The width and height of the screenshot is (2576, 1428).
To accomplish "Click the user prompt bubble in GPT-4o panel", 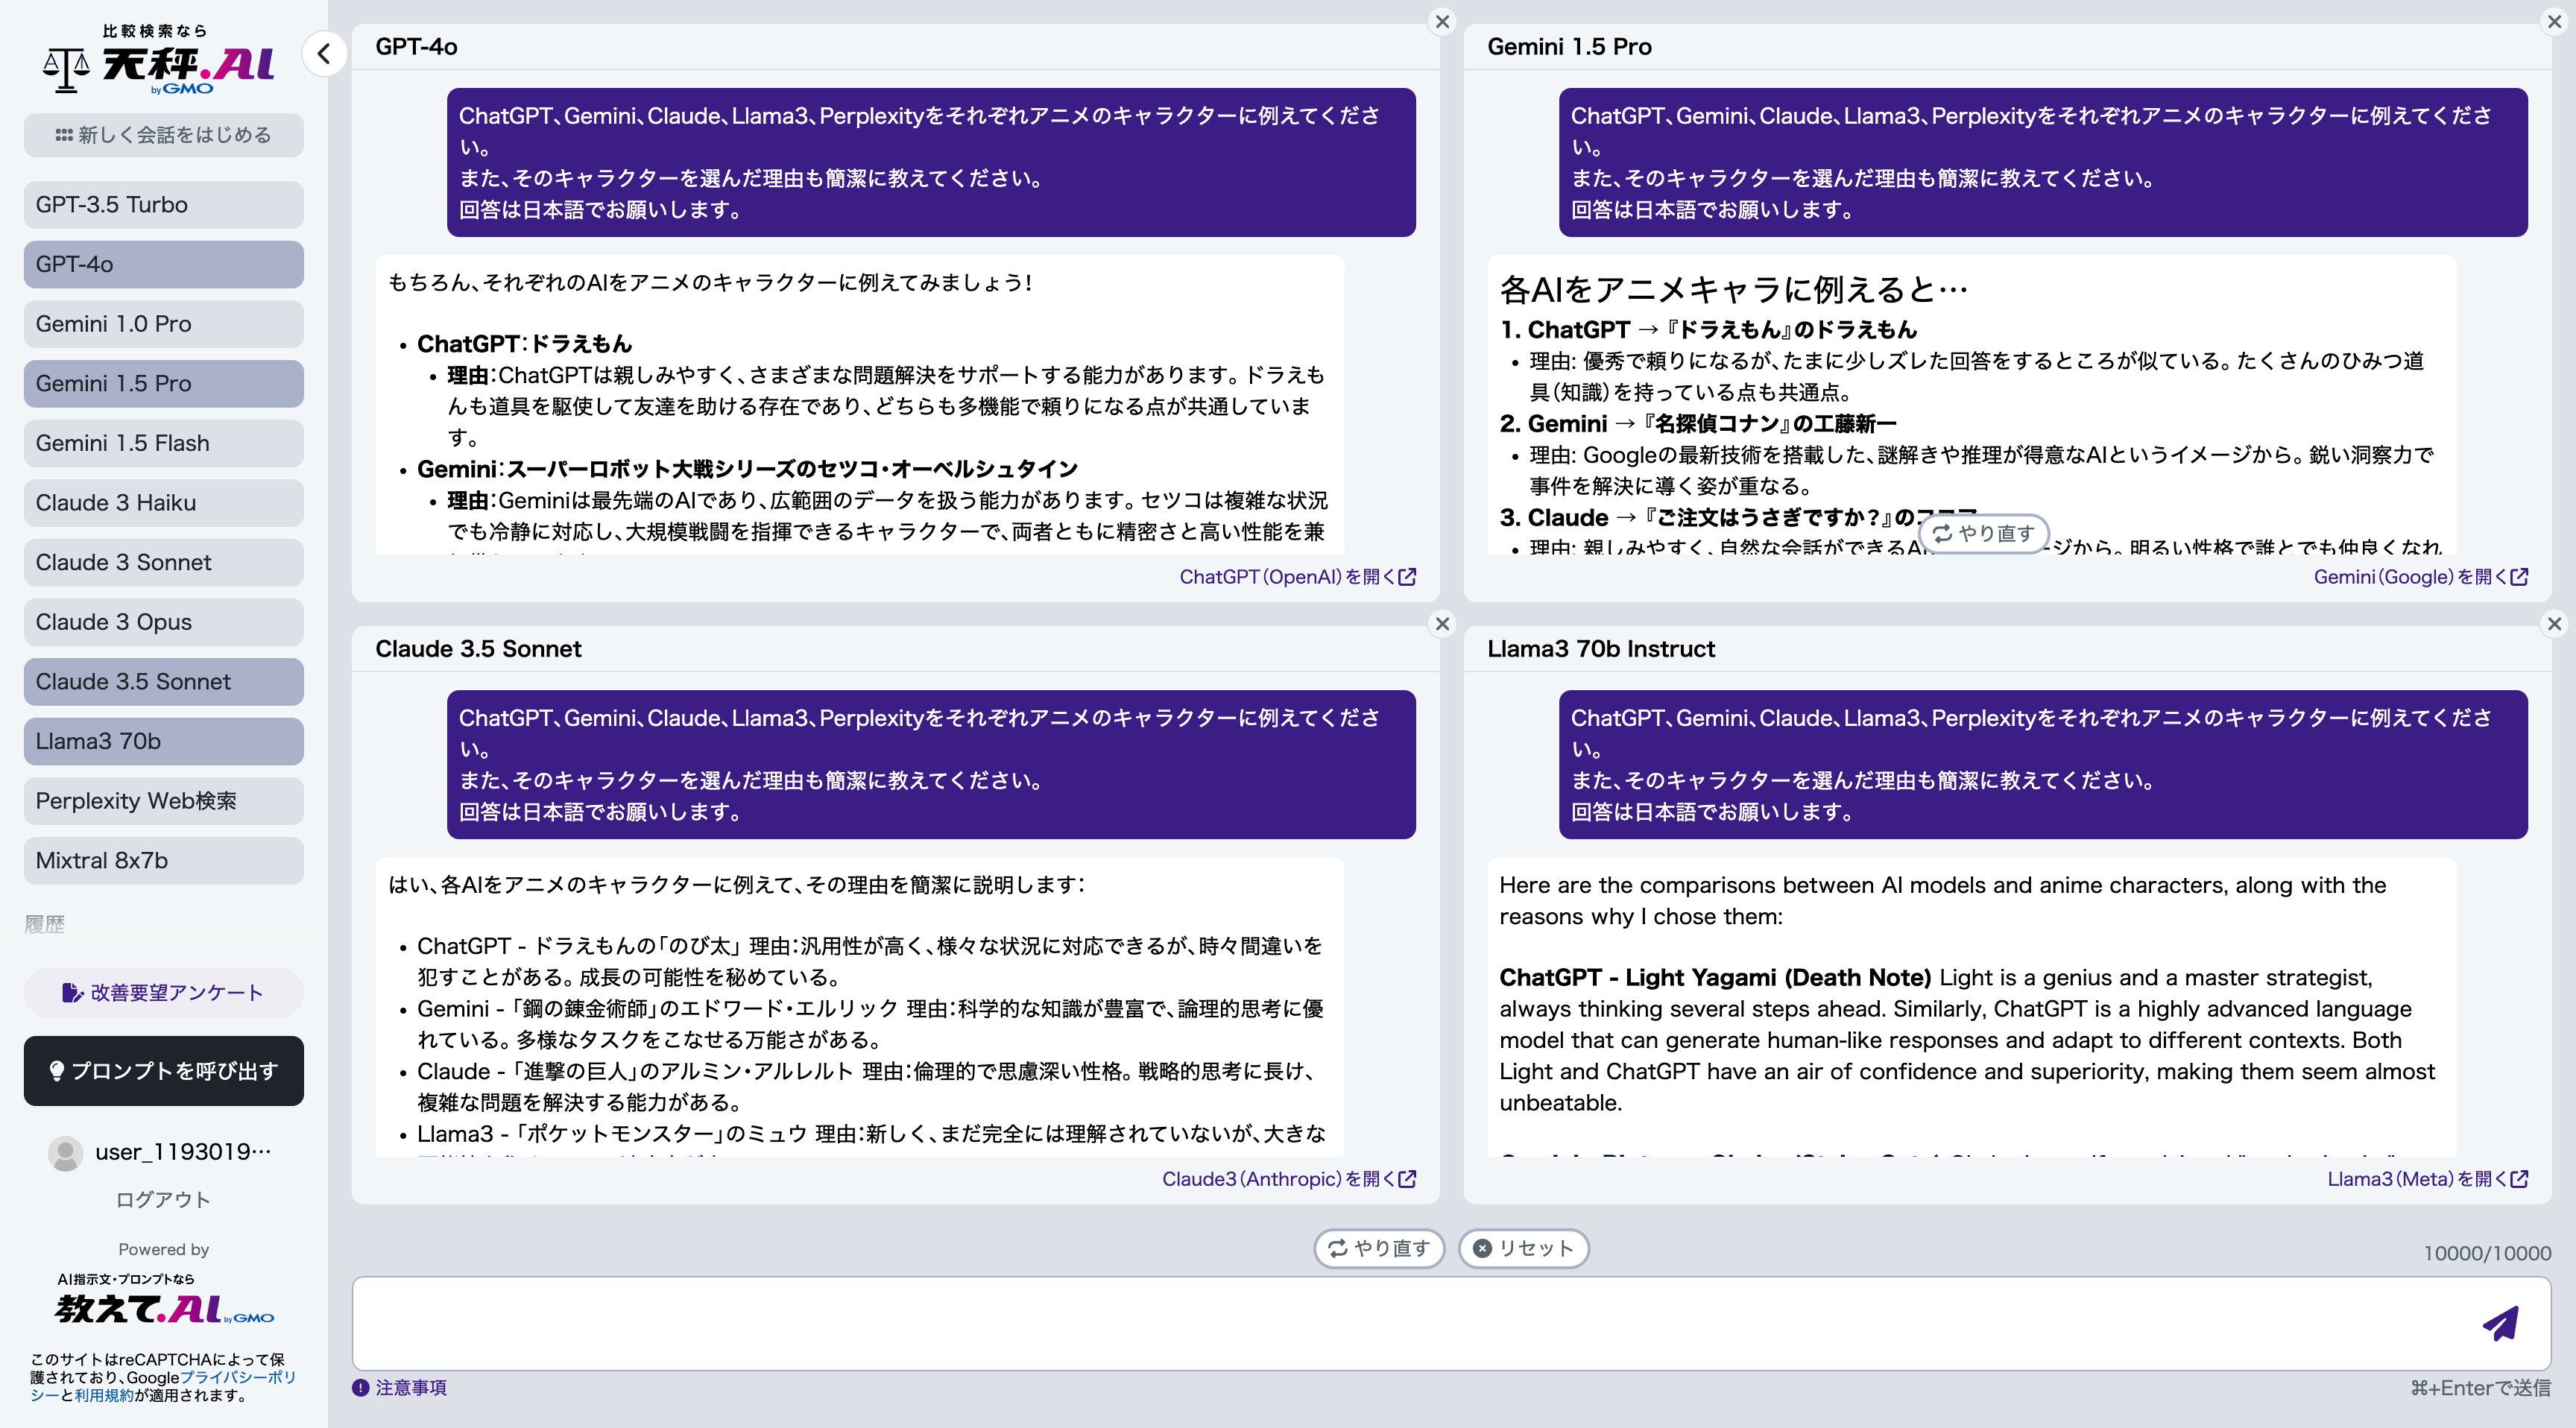I will (x=931, y=163).
